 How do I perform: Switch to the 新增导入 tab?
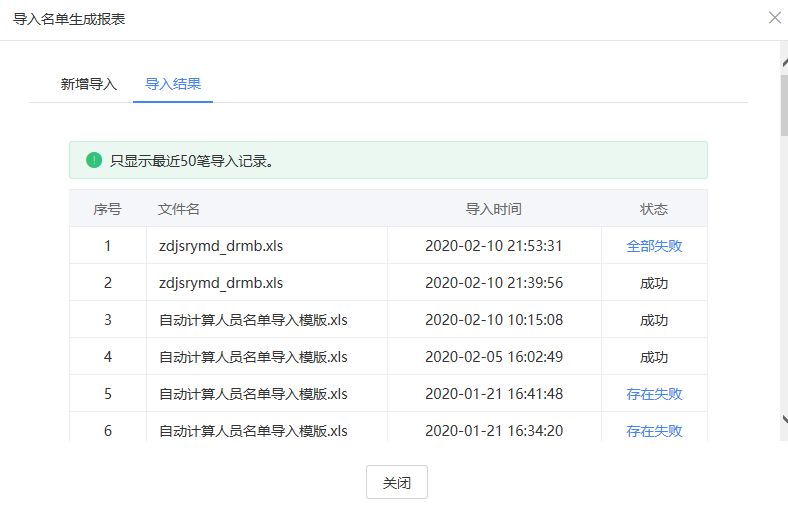(x=88, y=84)
